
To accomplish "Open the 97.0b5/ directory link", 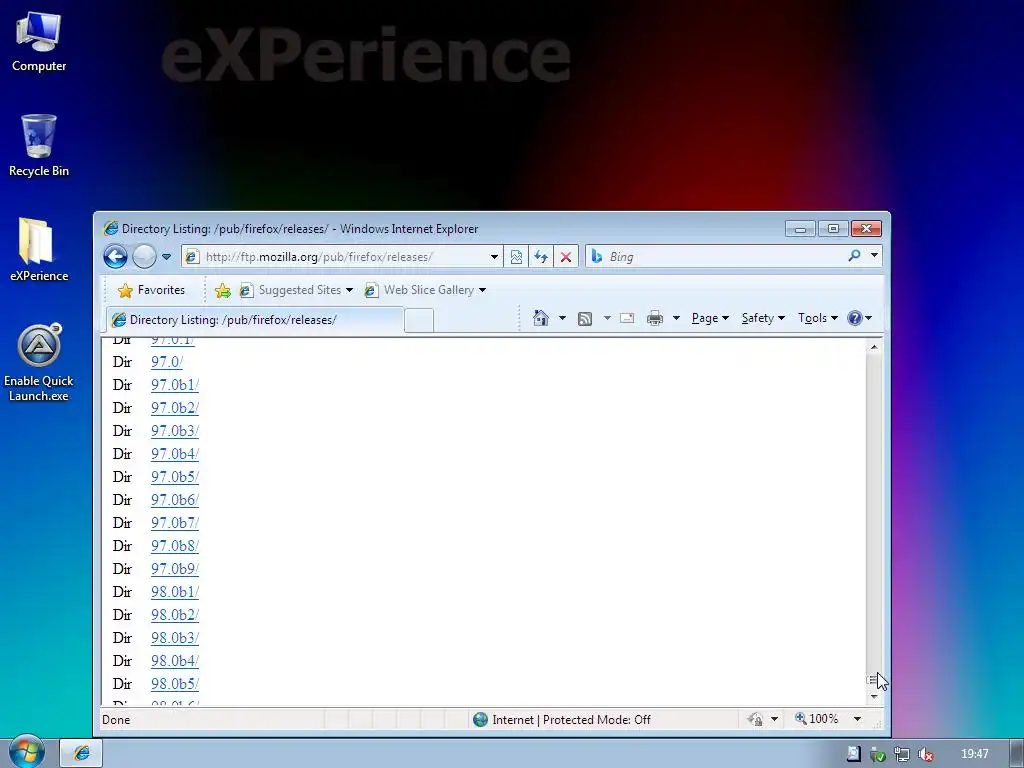I will click(174, 477).
